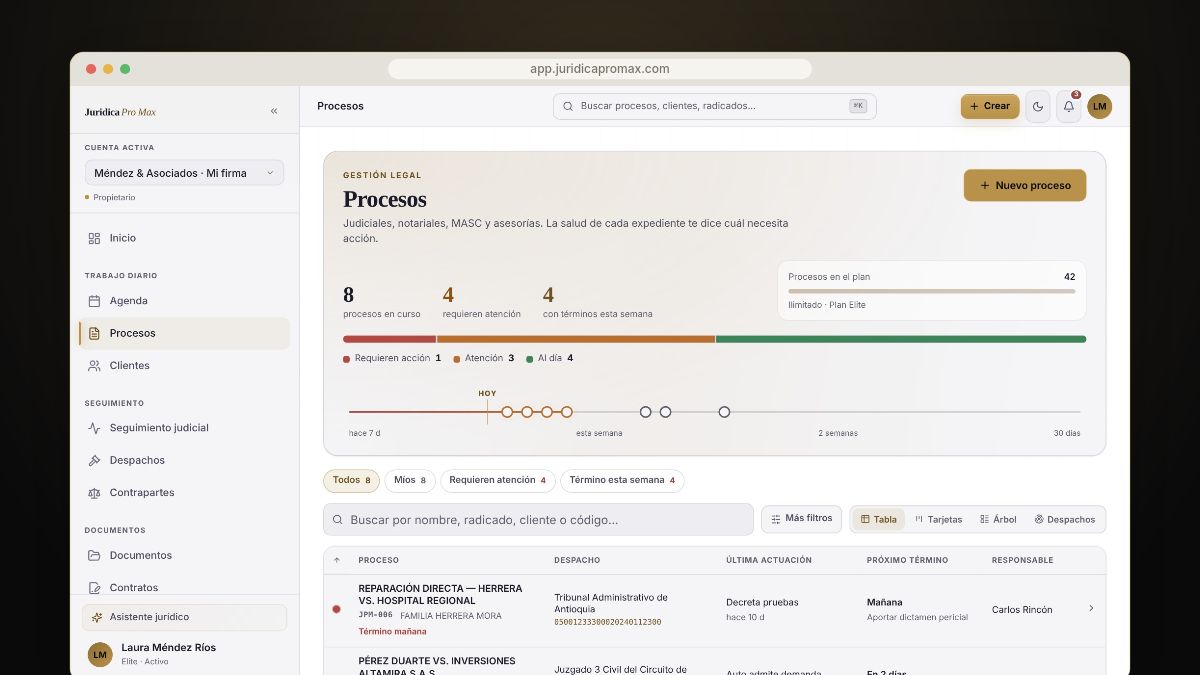
Task: Click the Nuevo proceso button
Action: click(1025, 185)
